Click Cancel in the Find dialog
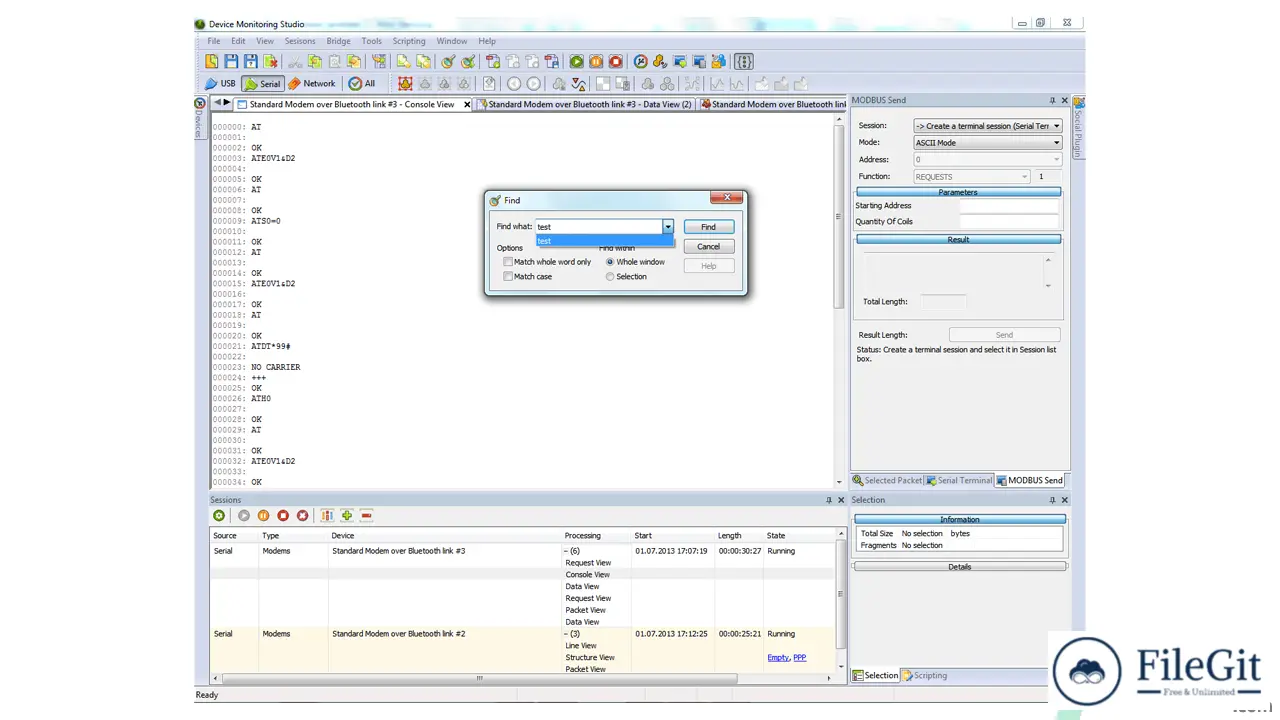The width and height of the screenshot is (1280, 720). (x=708, y=246)
